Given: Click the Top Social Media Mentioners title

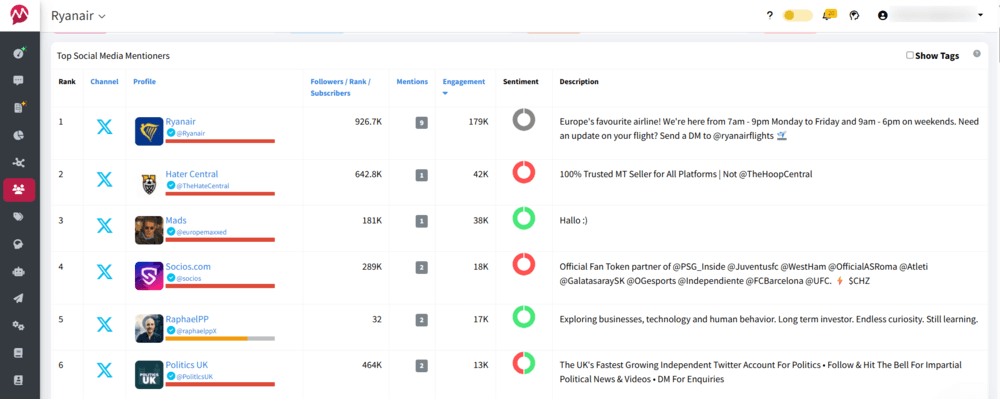Looking at the screenshot, I should click(x=113, y=56).
